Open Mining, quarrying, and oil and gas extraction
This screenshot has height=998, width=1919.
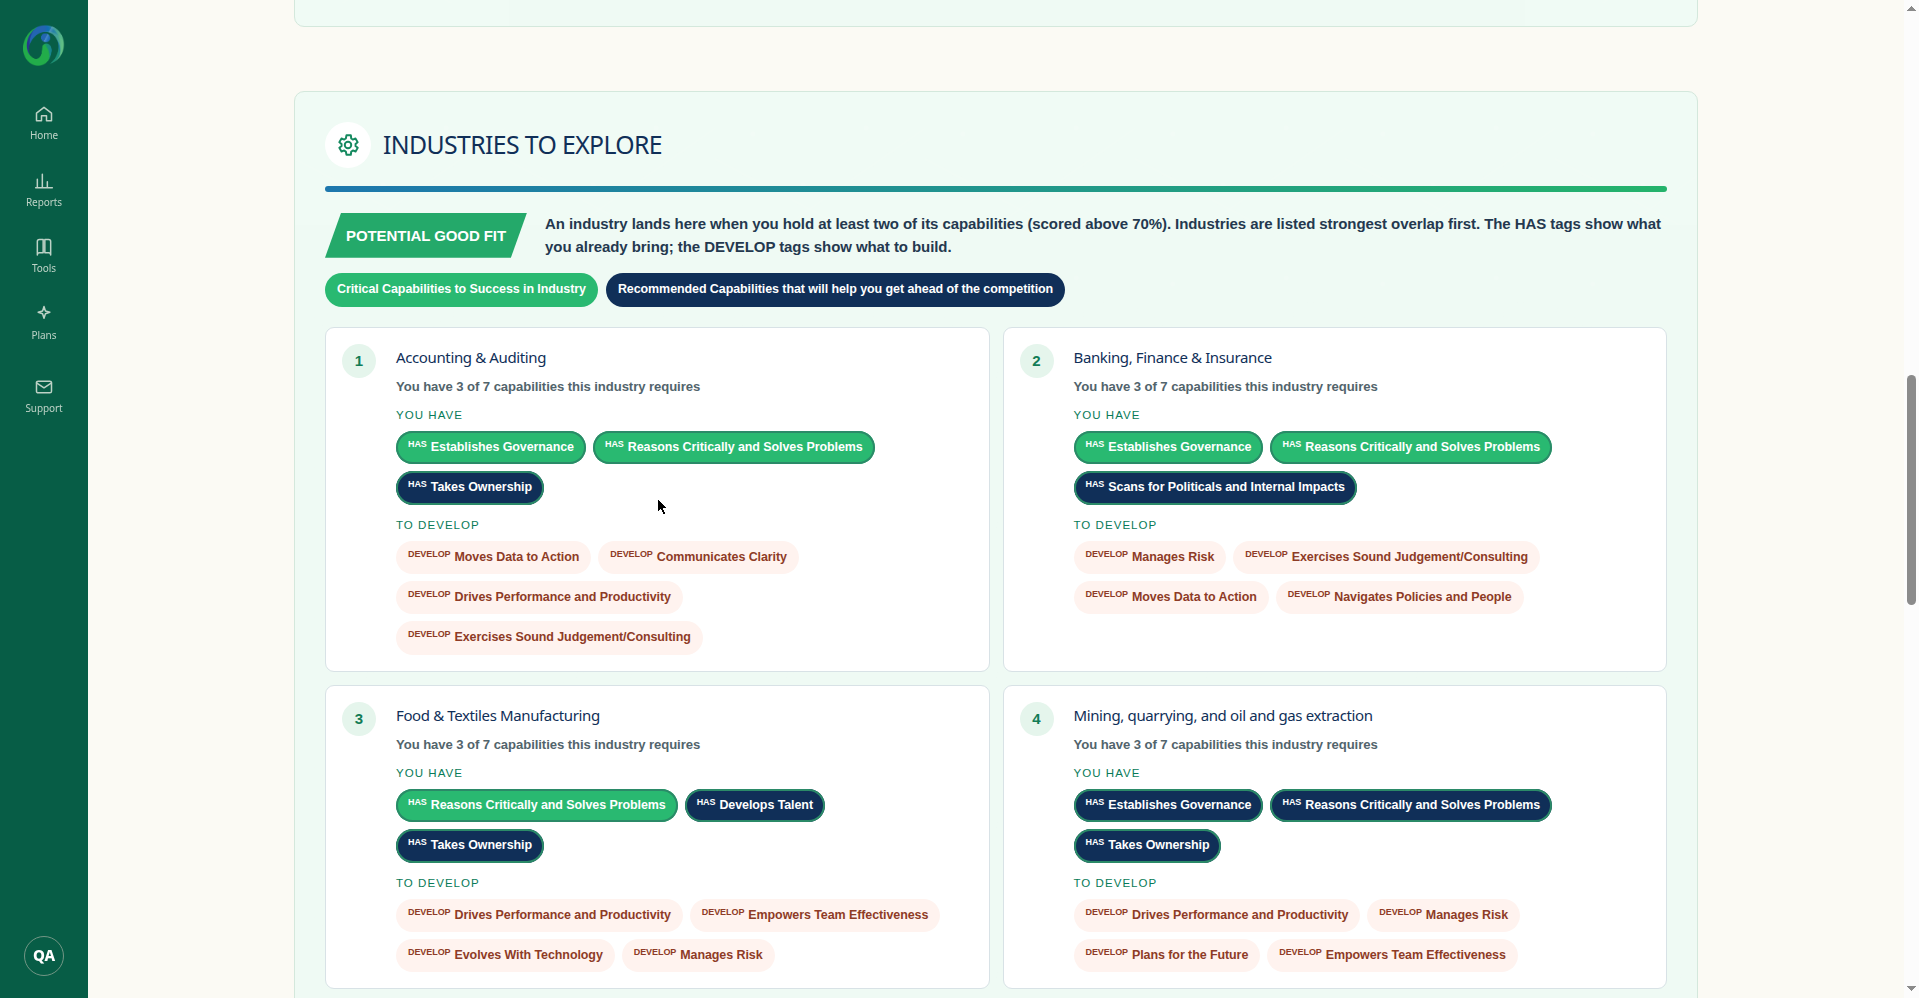click(1223, 716)
